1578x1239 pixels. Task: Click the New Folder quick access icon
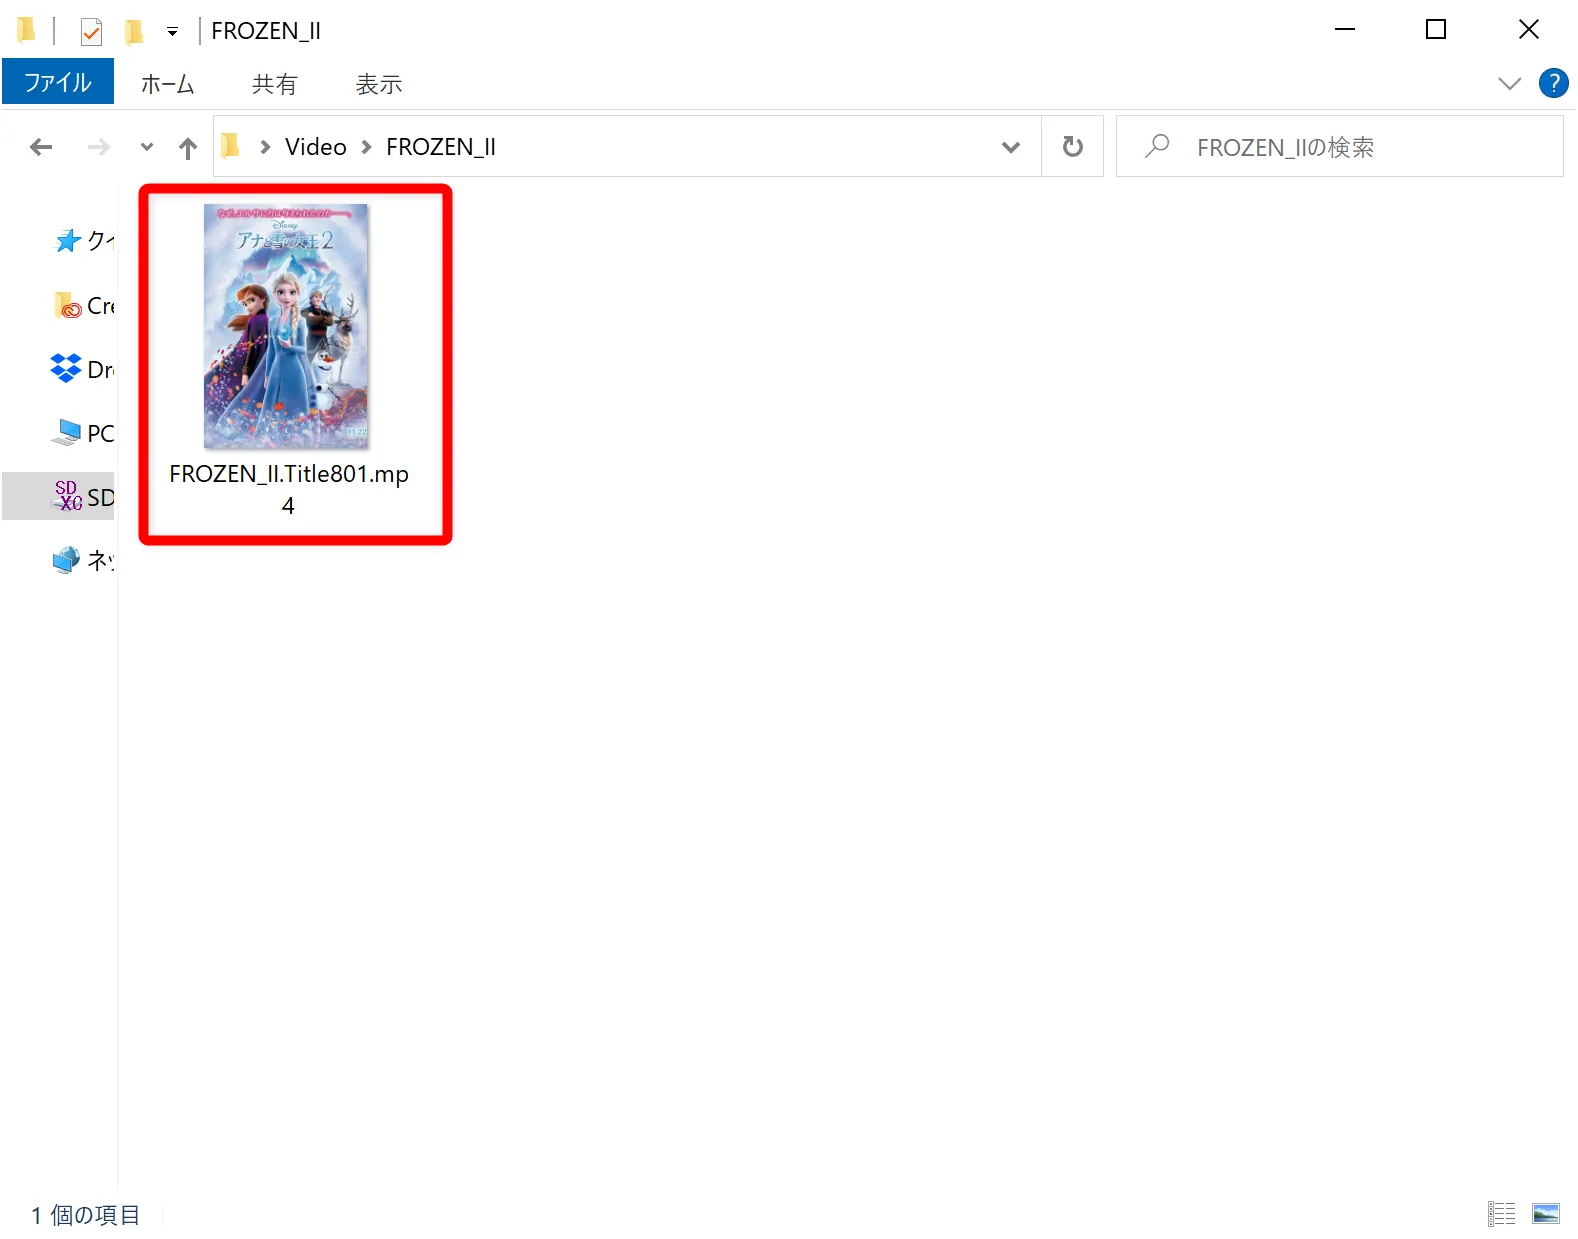(133, 32)
